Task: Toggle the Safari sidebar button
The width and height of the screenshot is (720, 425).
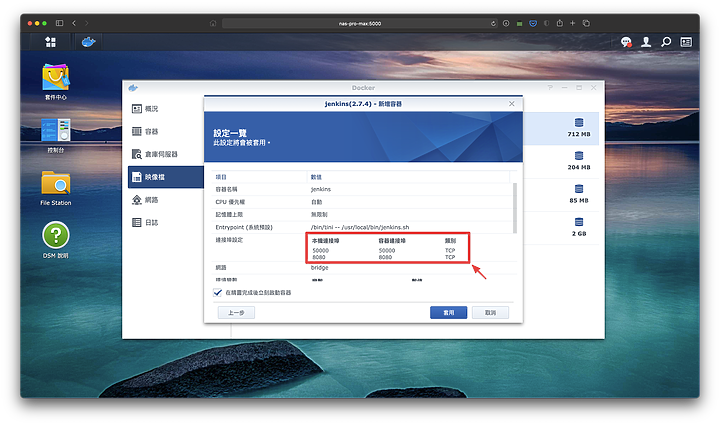Action: click(59, 23)
